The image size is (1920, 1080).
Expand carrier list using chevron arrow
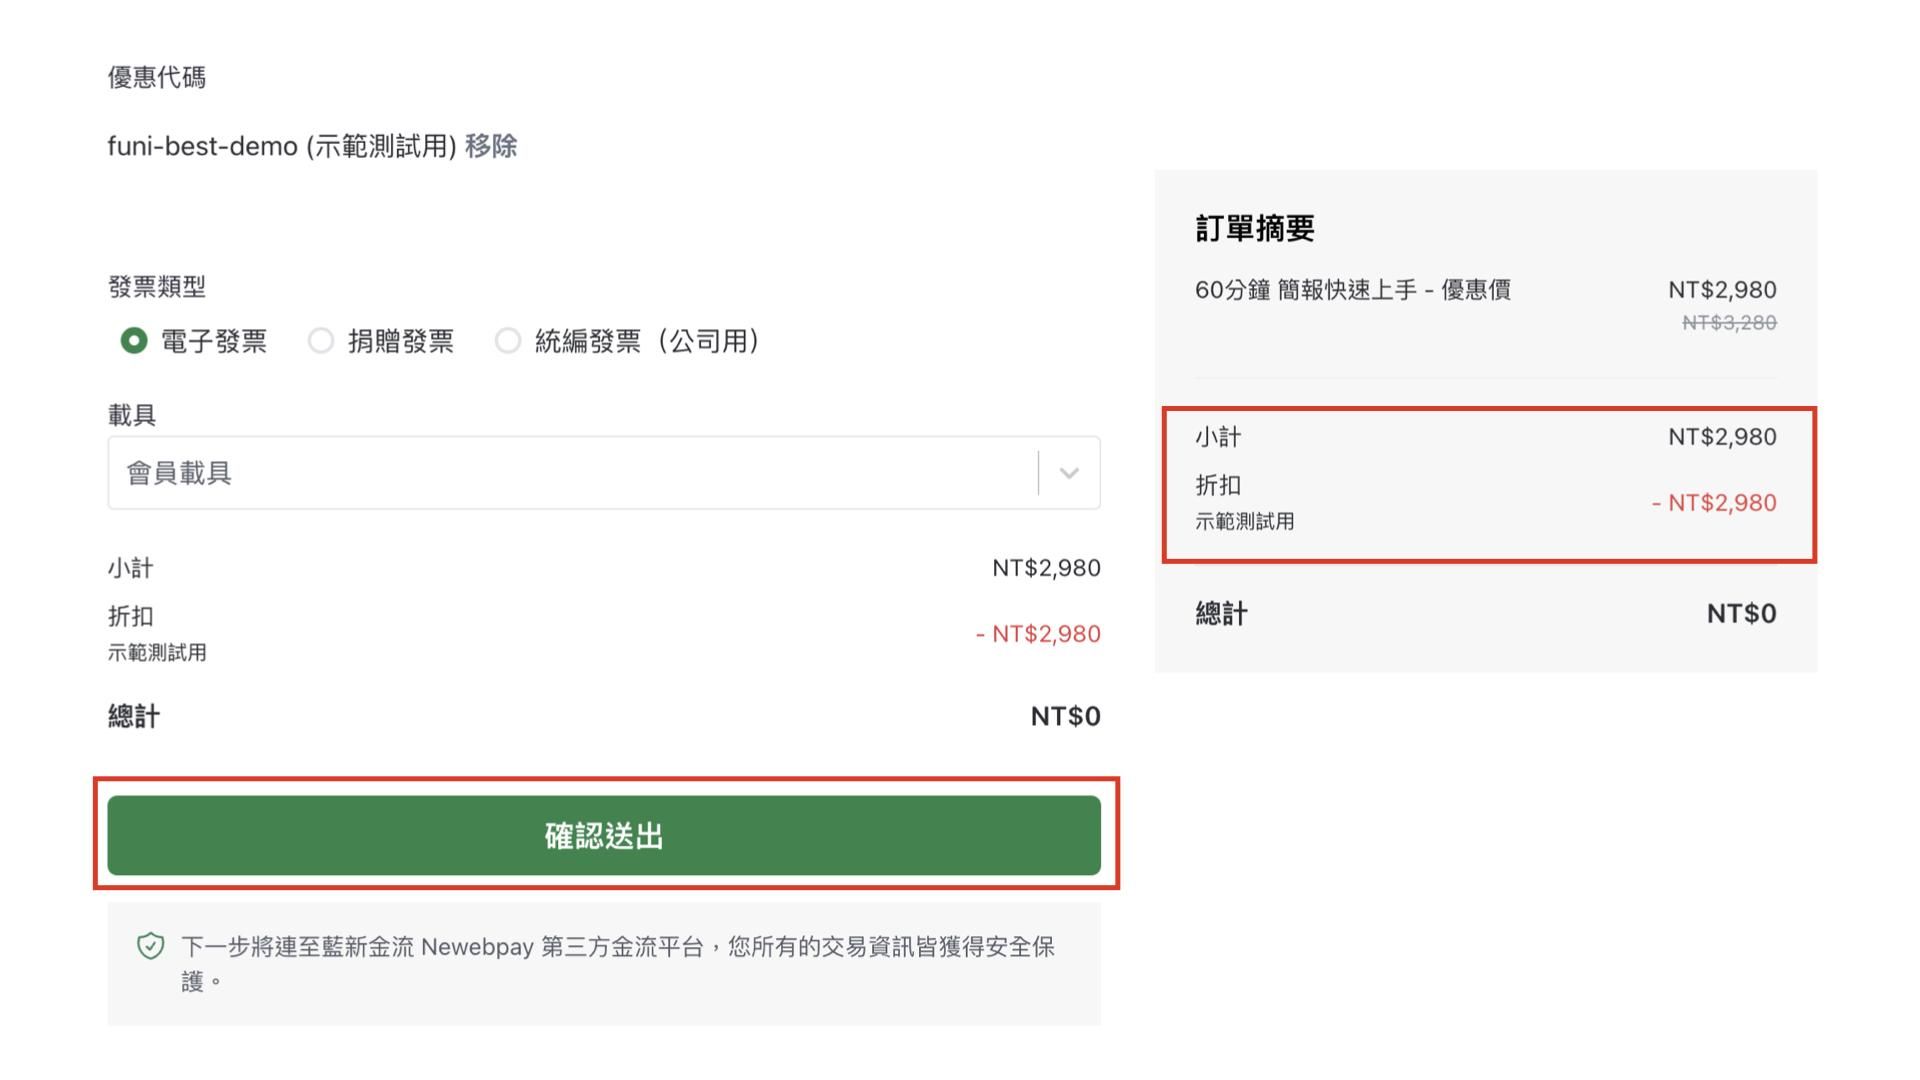click(x=1069, y=473)
